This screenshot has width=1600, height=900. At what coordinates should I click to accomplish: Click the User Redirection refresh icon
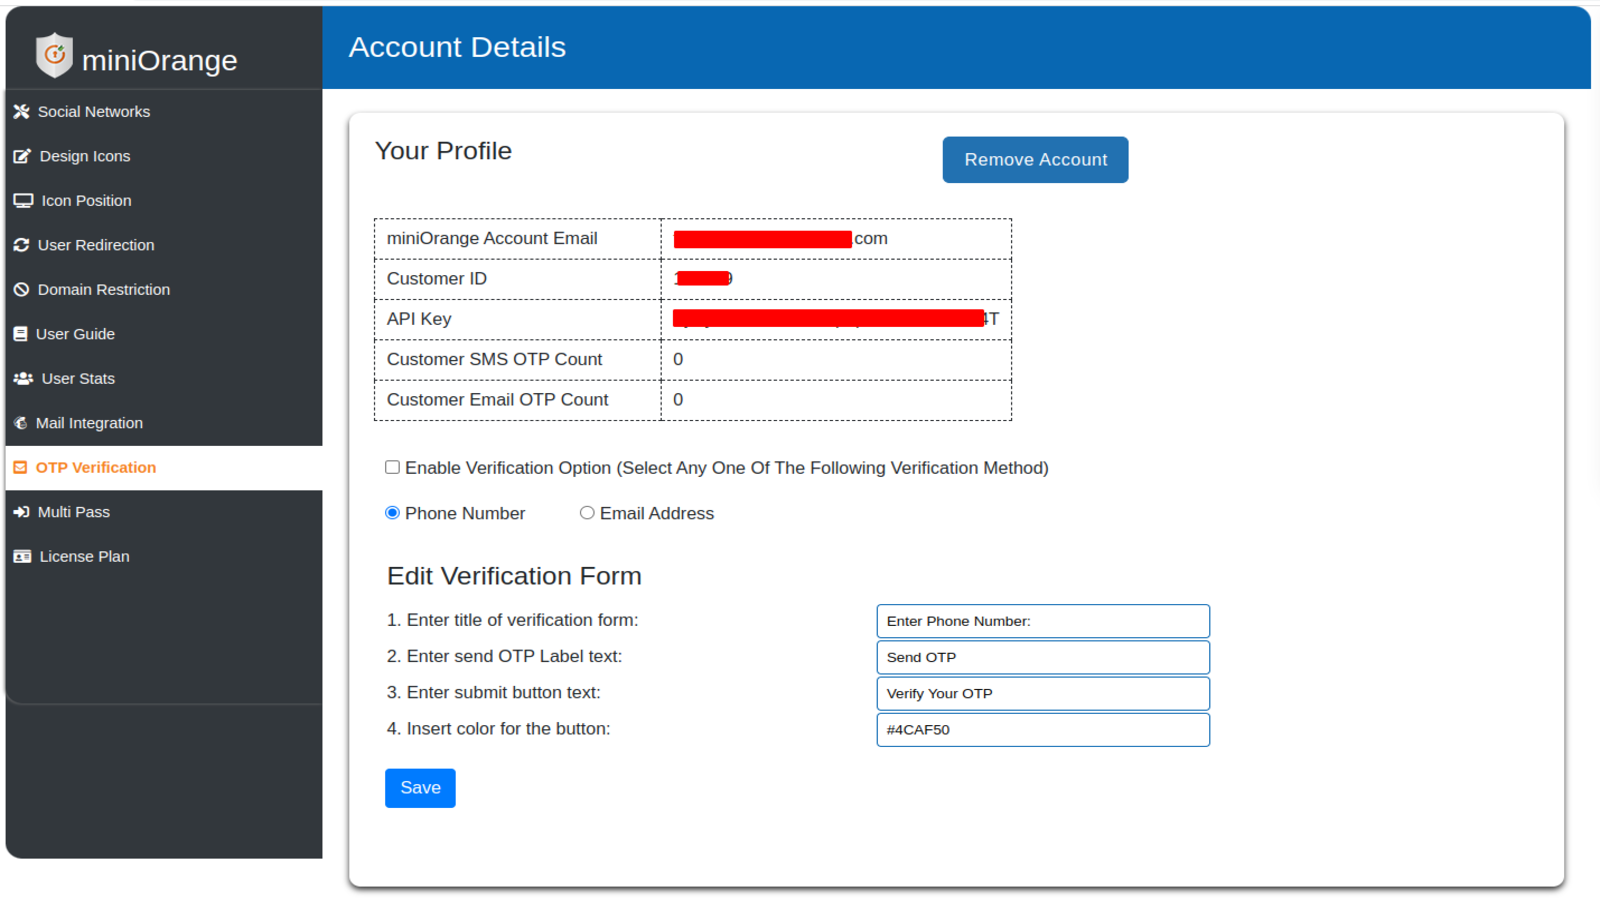click(21, 245)
